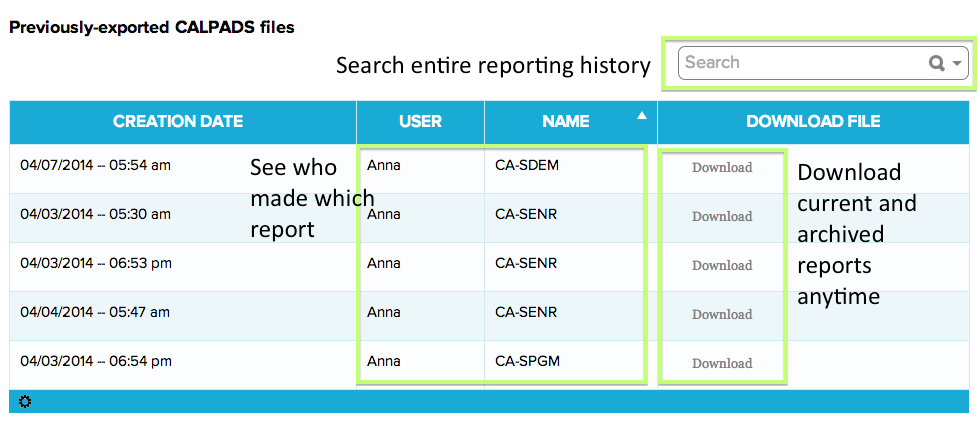Sort by the User column header
This screenshot has height=422, width=978.
[x=420, y=121]
